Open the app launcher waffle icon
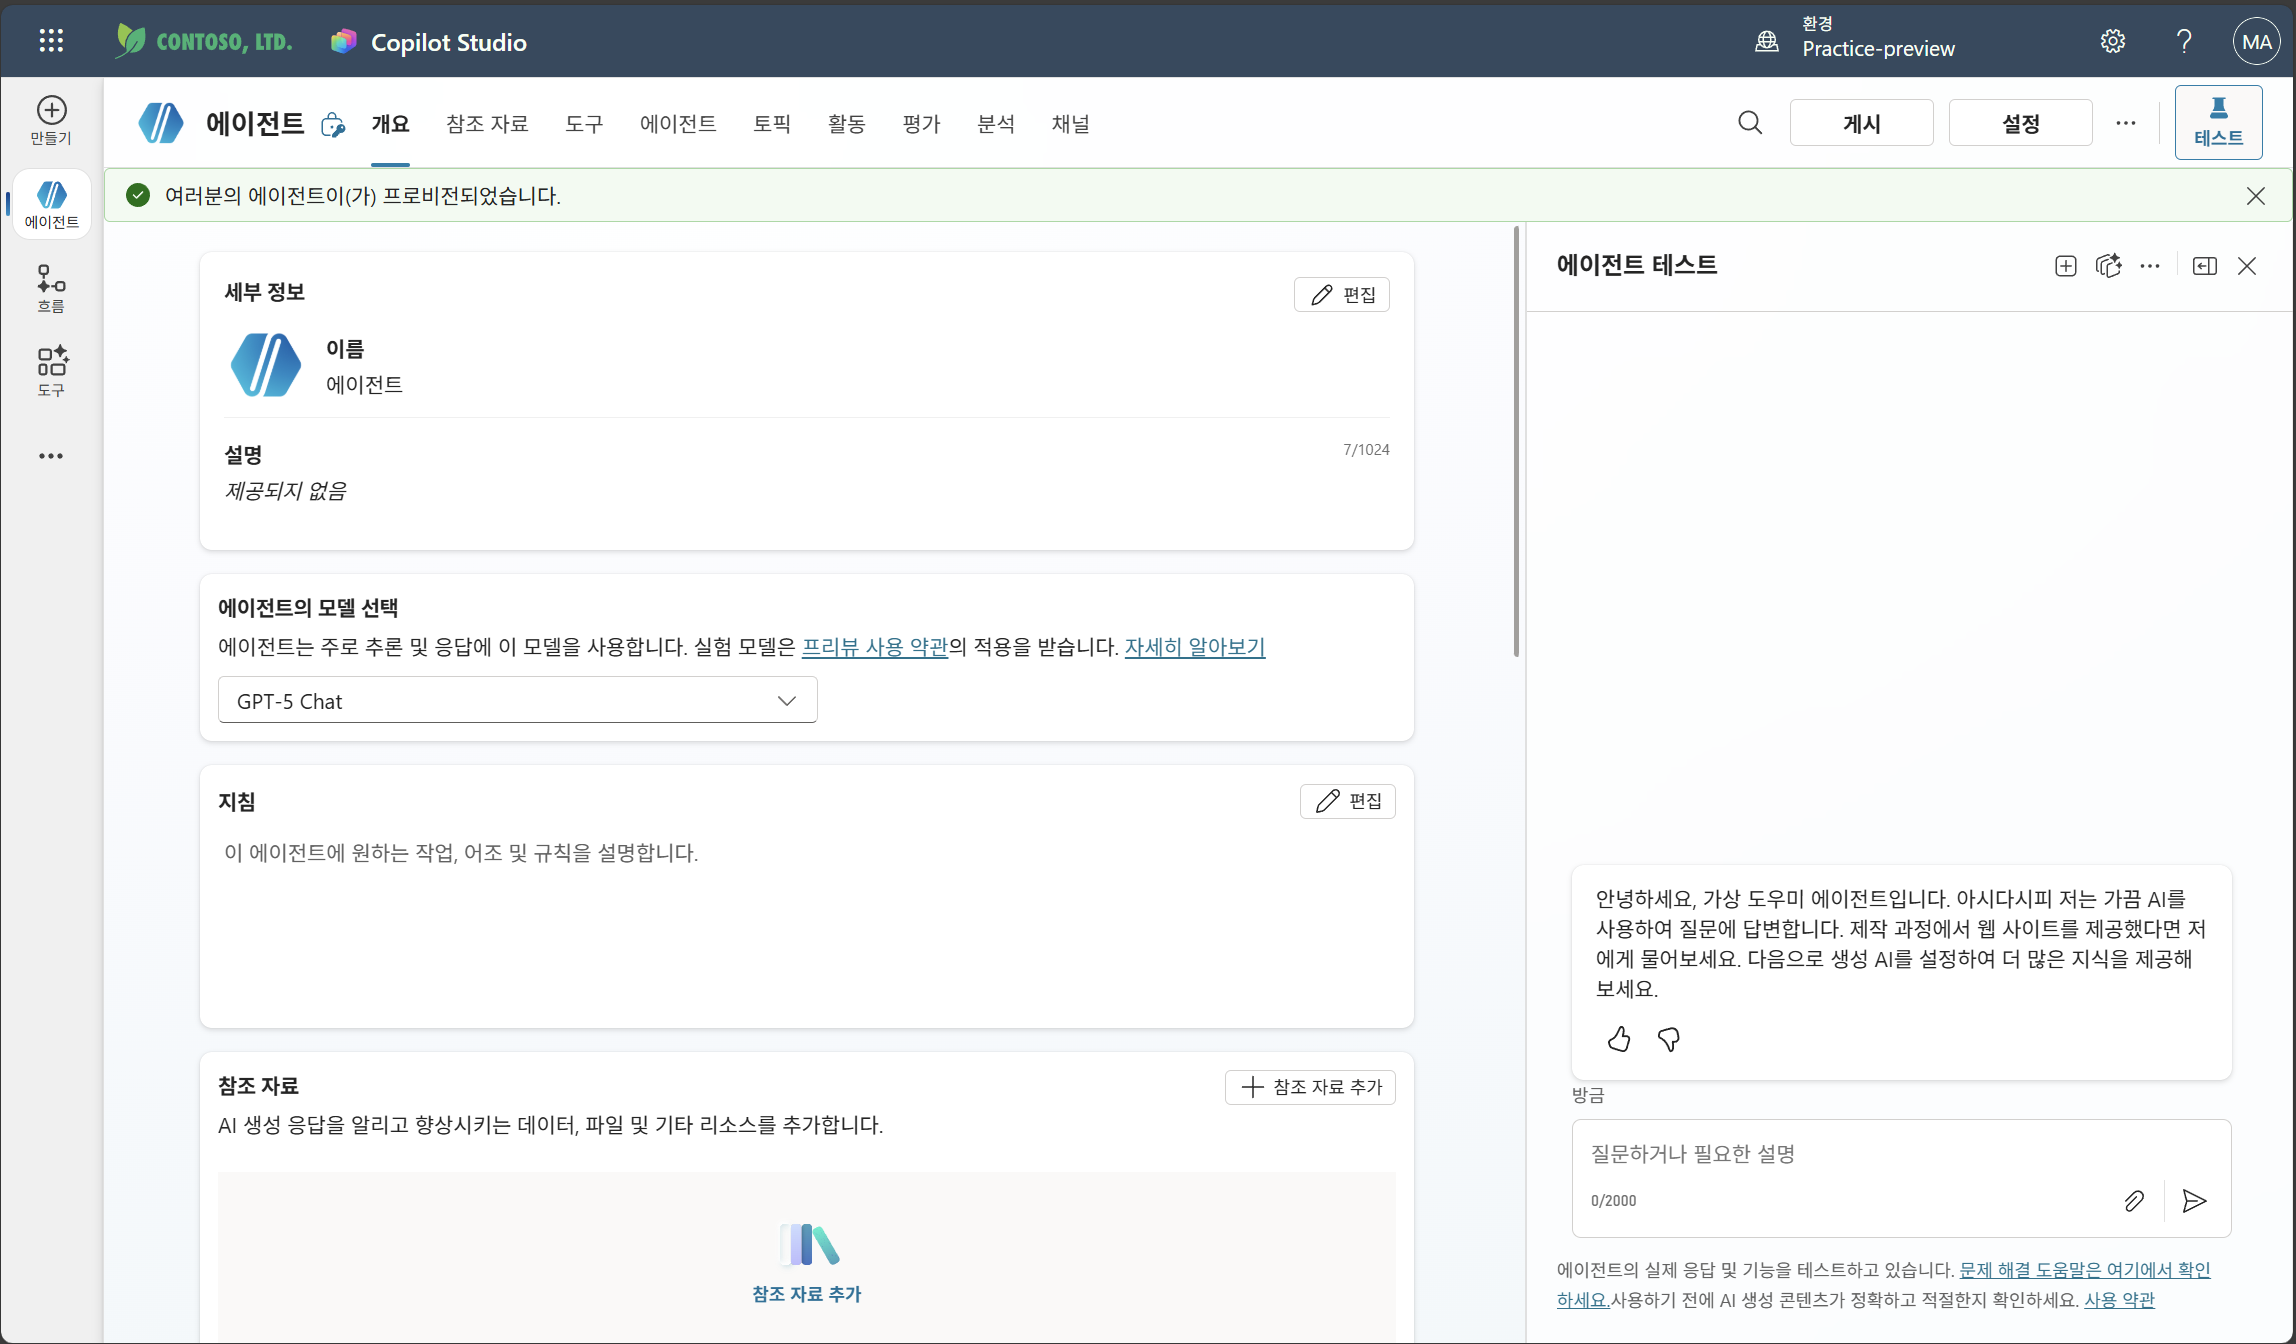The height and width of the screenshot is (1344, 2296). tap(51, 41)
